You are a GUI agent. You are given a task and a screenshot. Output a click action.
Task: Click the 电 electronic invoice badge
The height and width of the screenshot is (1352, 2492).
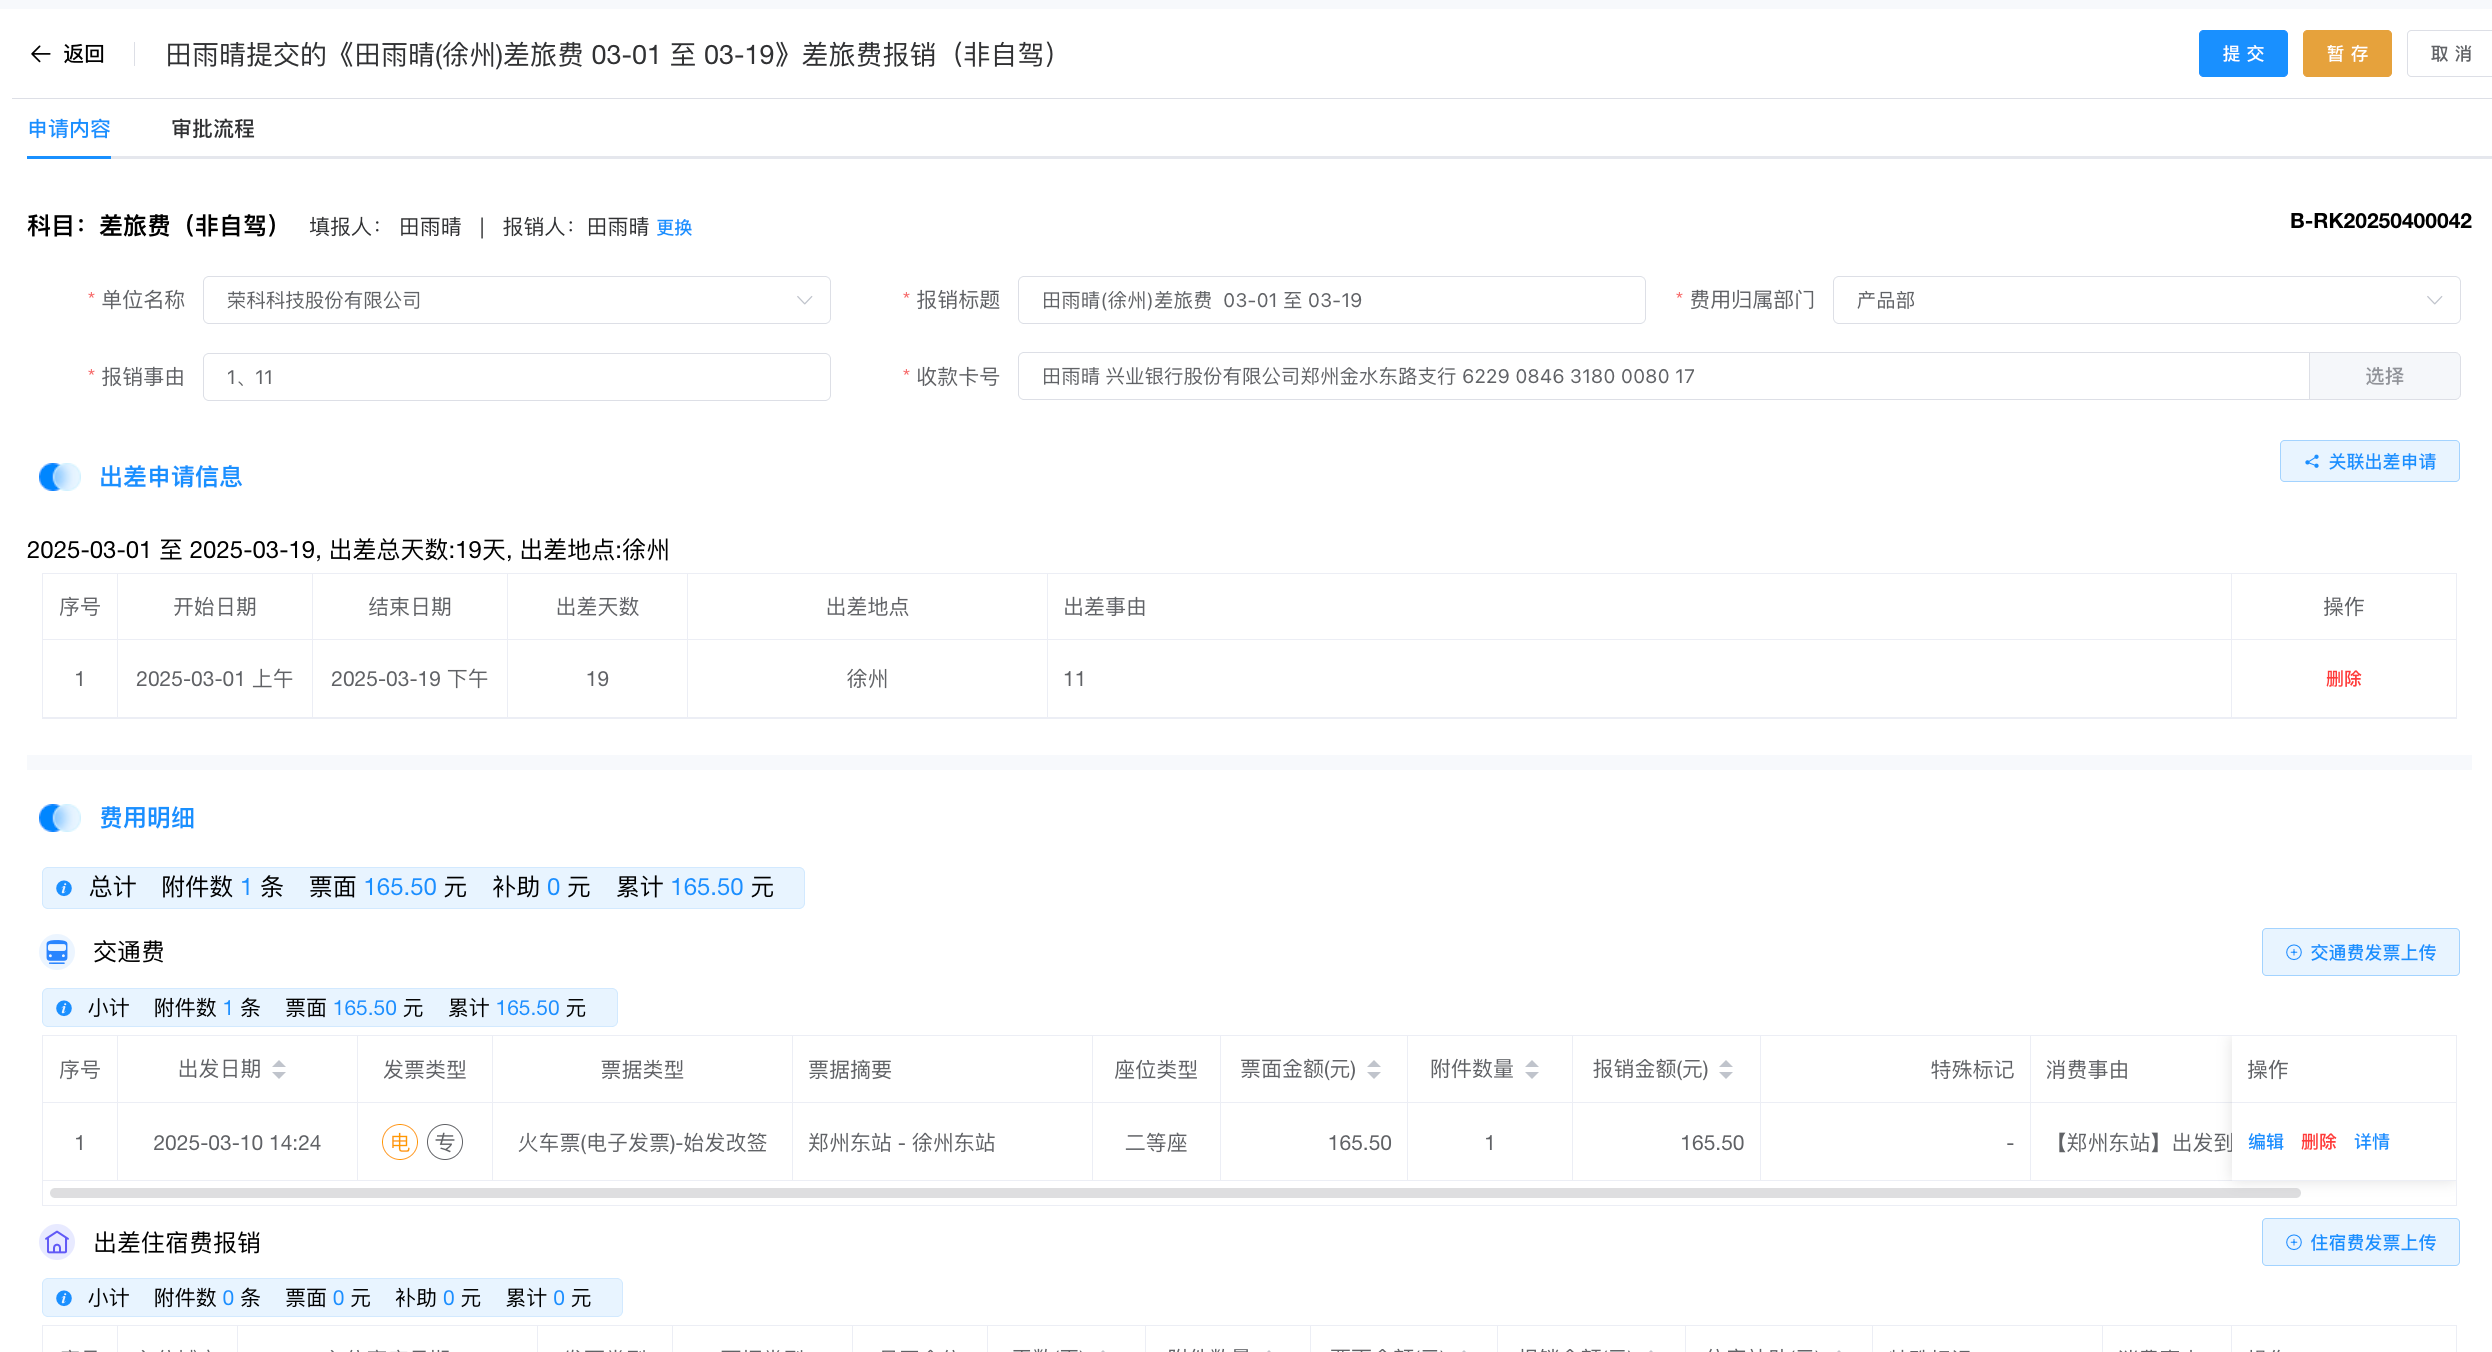(399, 1142)
